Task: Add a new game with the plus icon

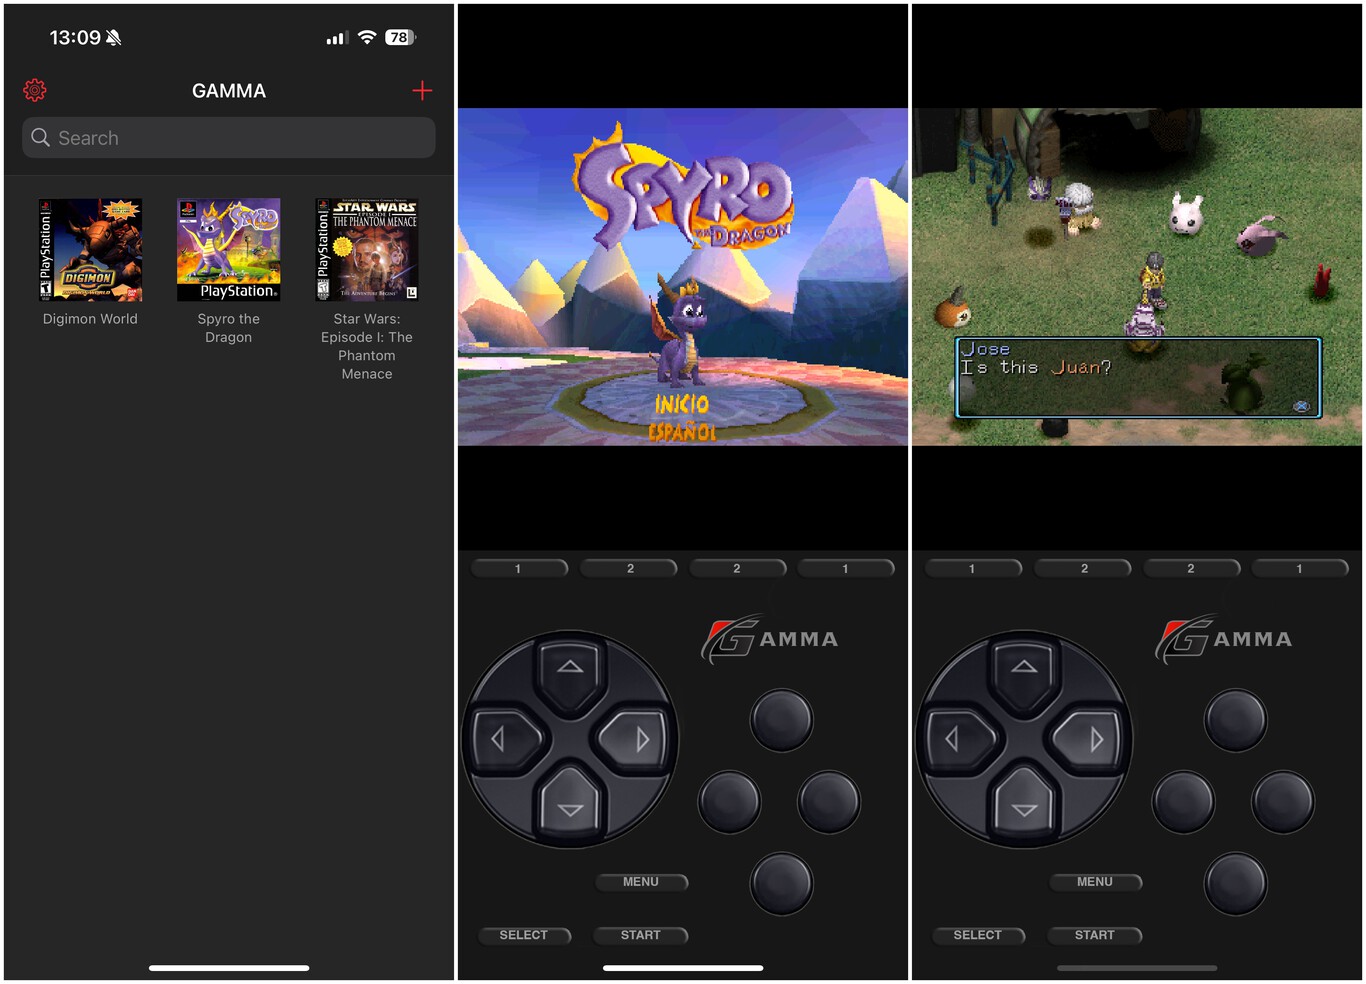Action: point(423,90)
